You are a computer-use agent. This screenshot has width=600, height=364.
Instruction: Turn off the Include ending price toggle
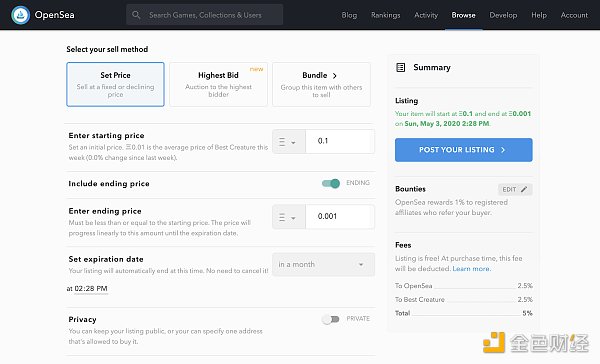point(331,183)
